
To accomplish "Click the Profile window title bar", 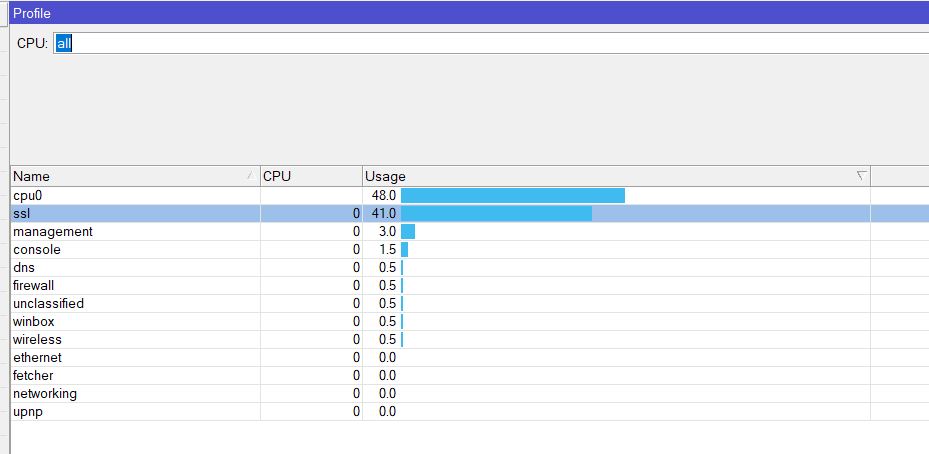I will (469, 12).
